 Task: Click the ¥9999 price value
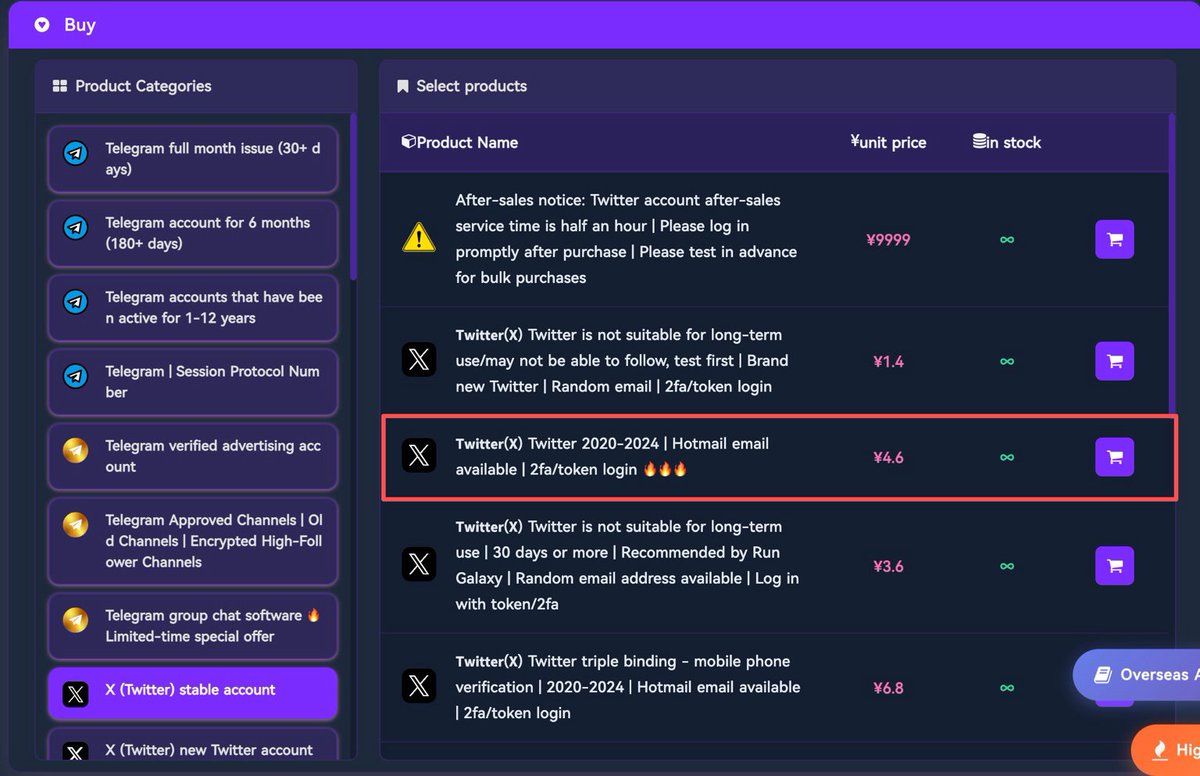tap(888, 240)
